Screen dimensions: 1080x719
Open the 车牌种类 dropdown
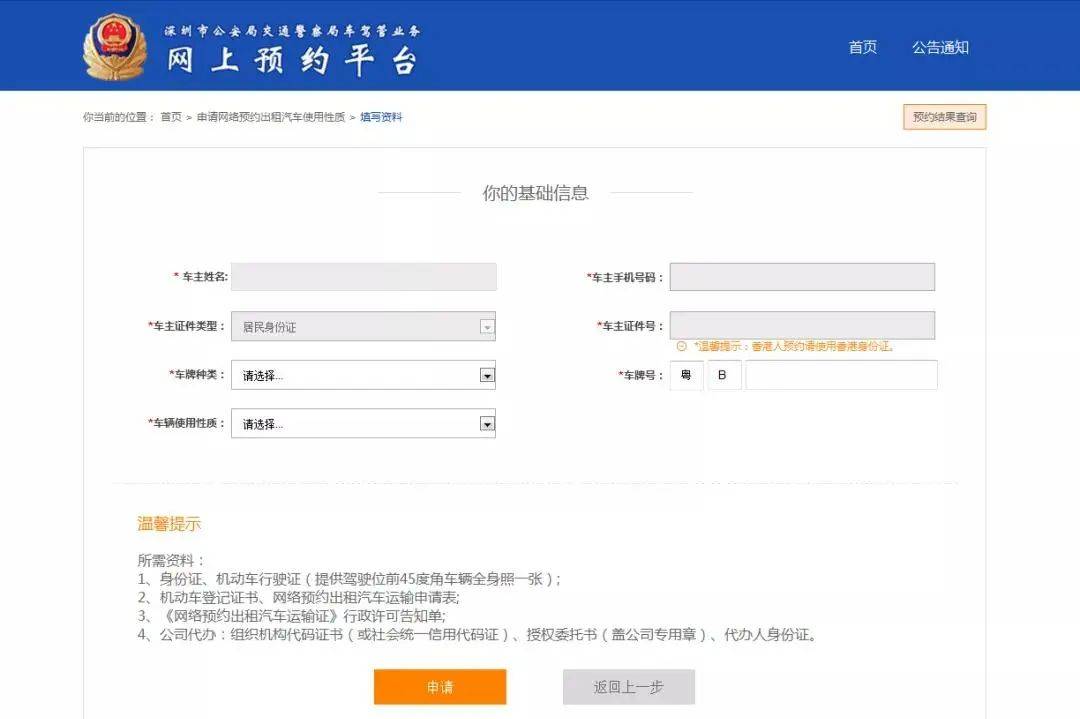coord(364,375)
